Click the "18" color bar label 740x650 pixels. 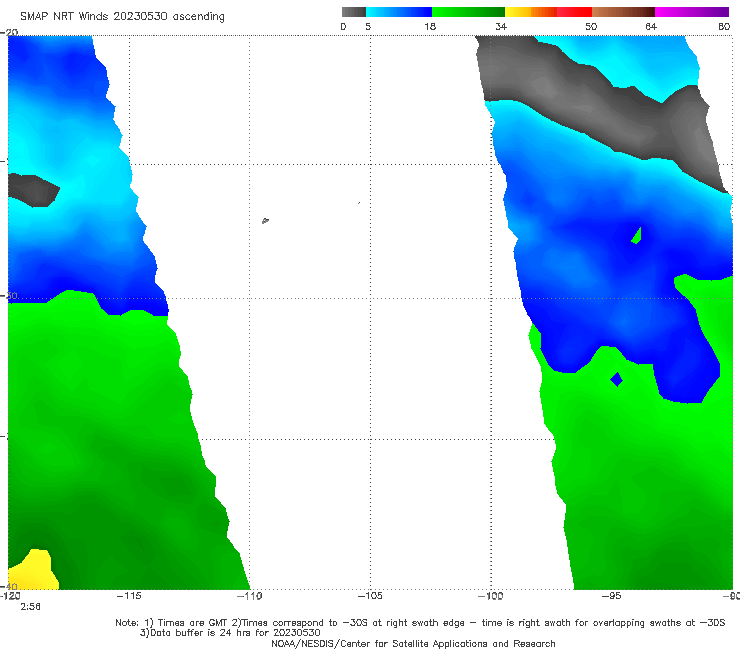(430, 26)
